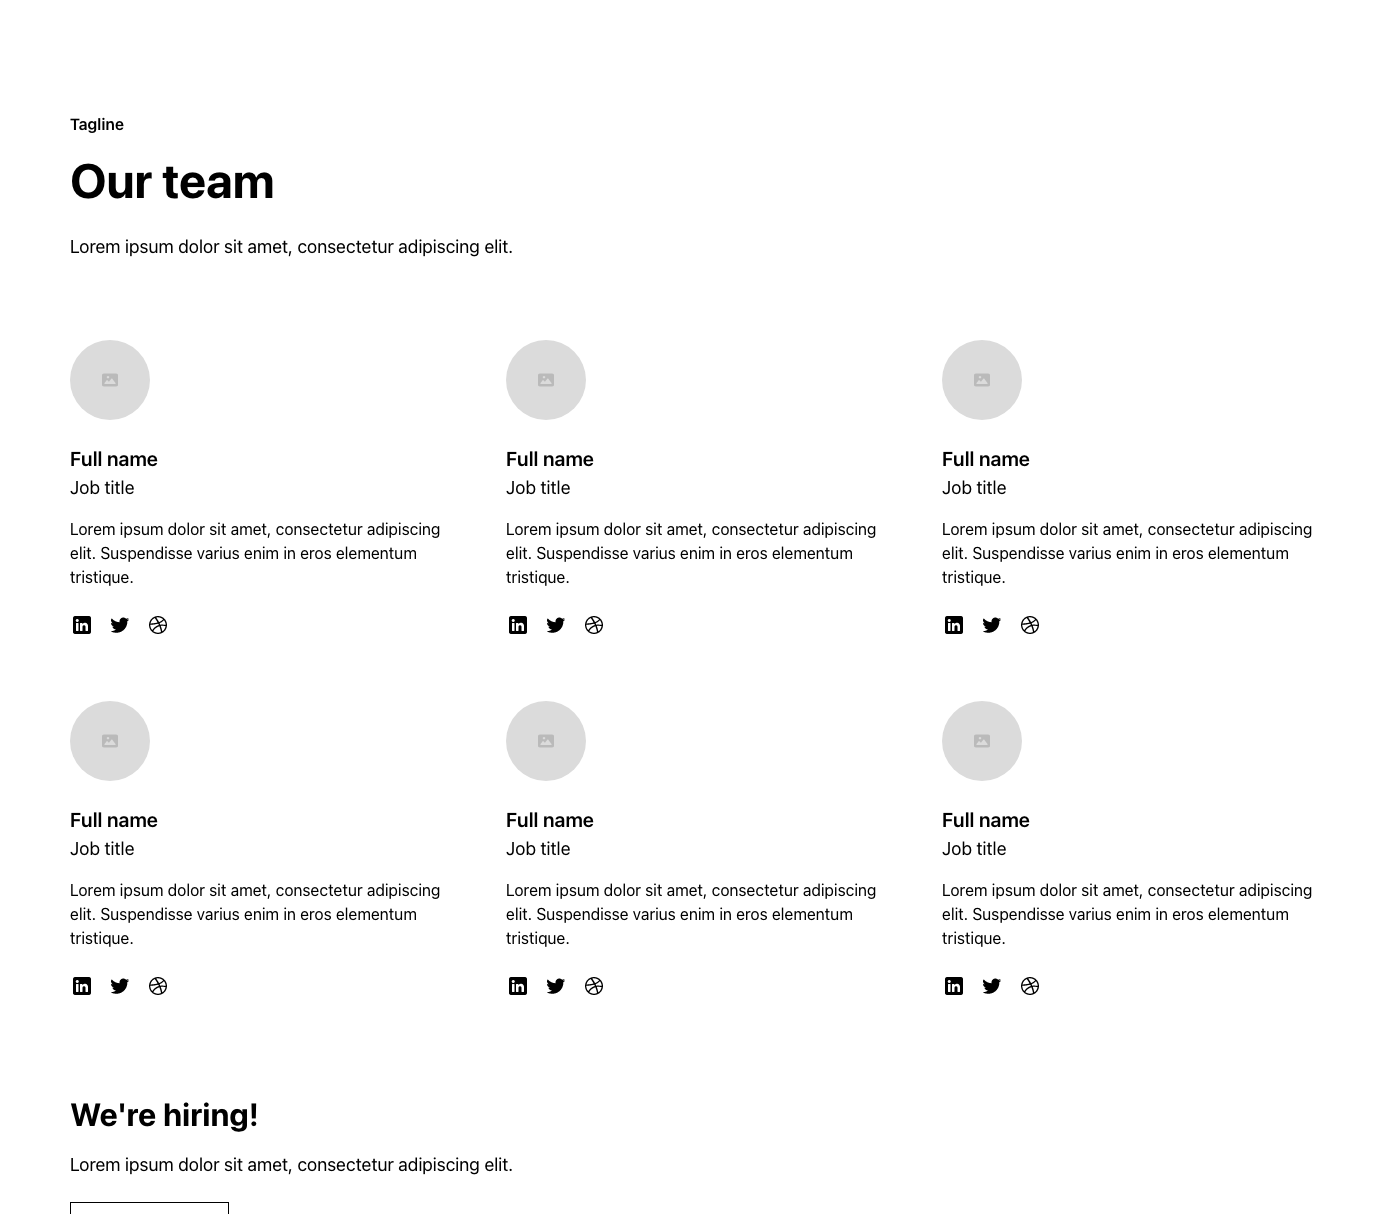Open Twitter icon of bottom-left member
The image size is (1400, 1214).
point(120,986)
